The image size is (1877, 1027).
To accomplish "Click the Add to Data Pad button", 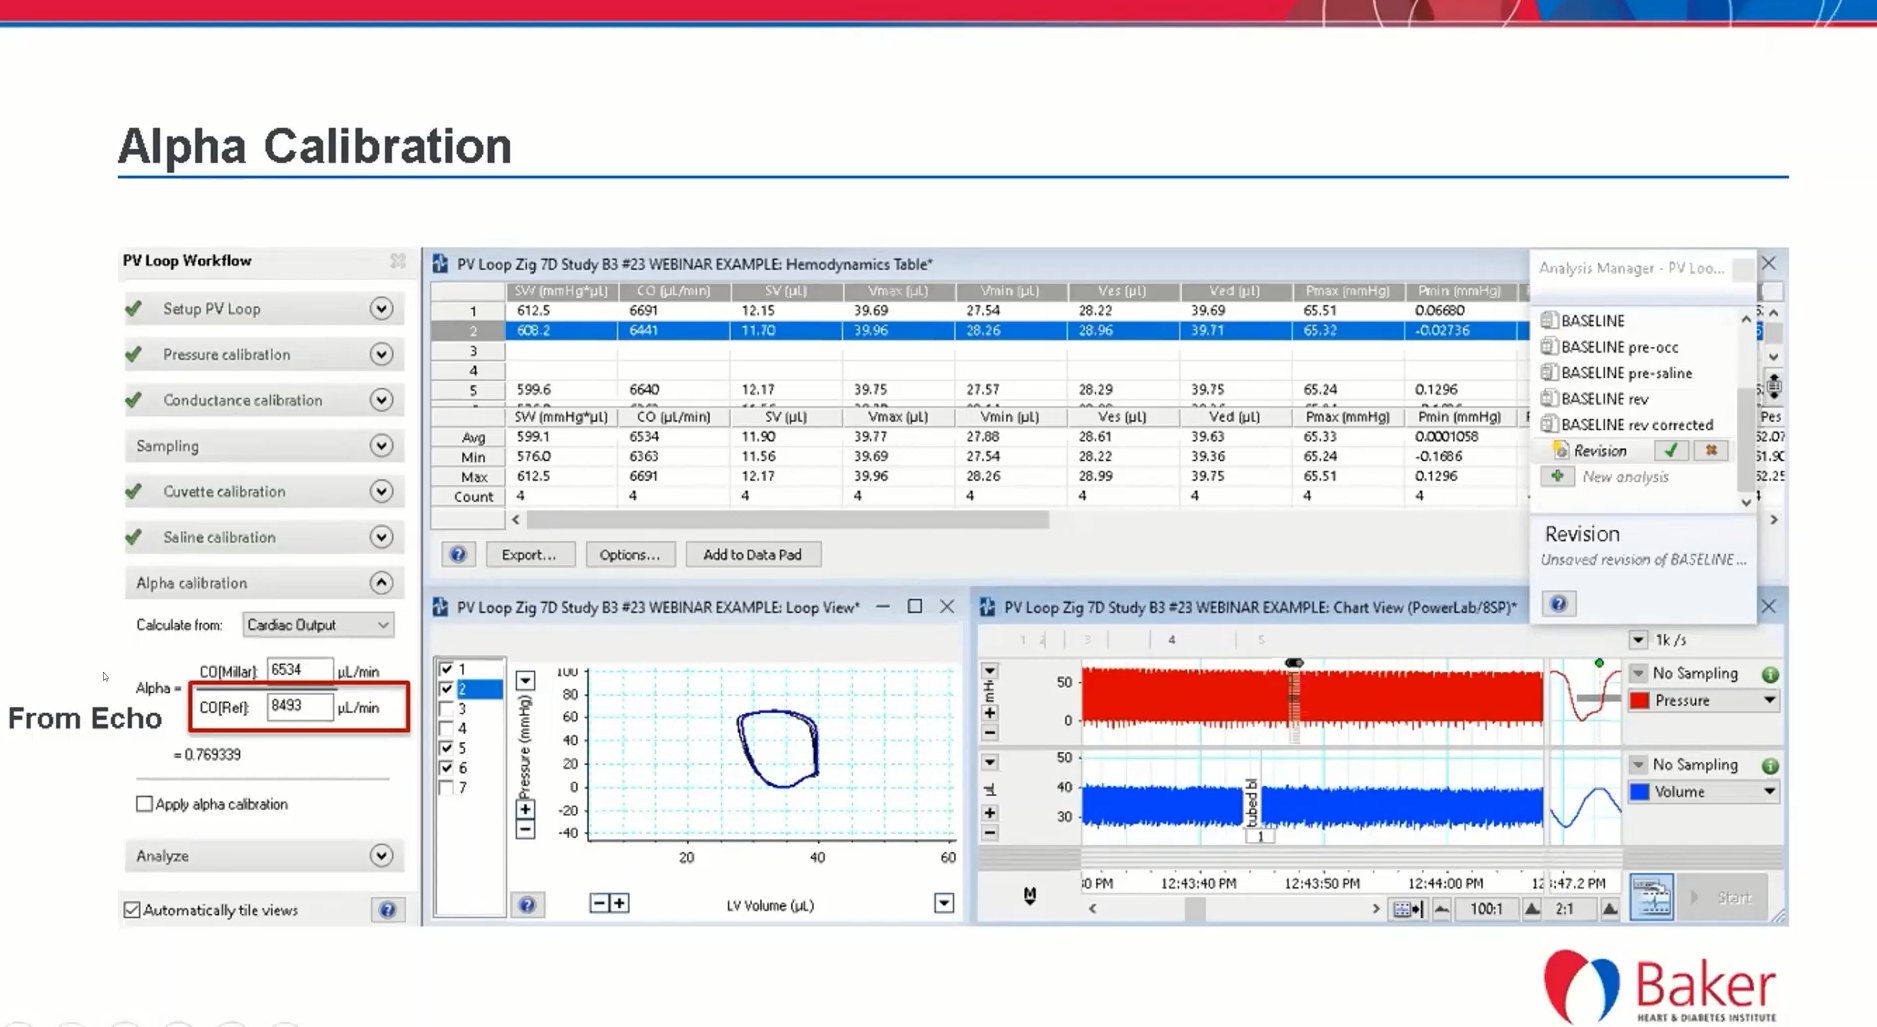I will pyautogui.click(x=752, y=555).
